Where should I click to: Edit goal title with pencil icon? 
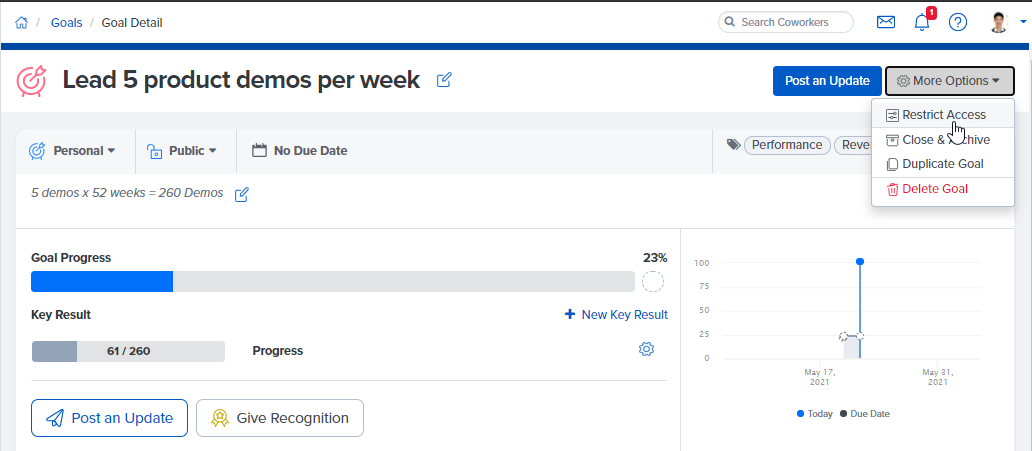[444, 80]
